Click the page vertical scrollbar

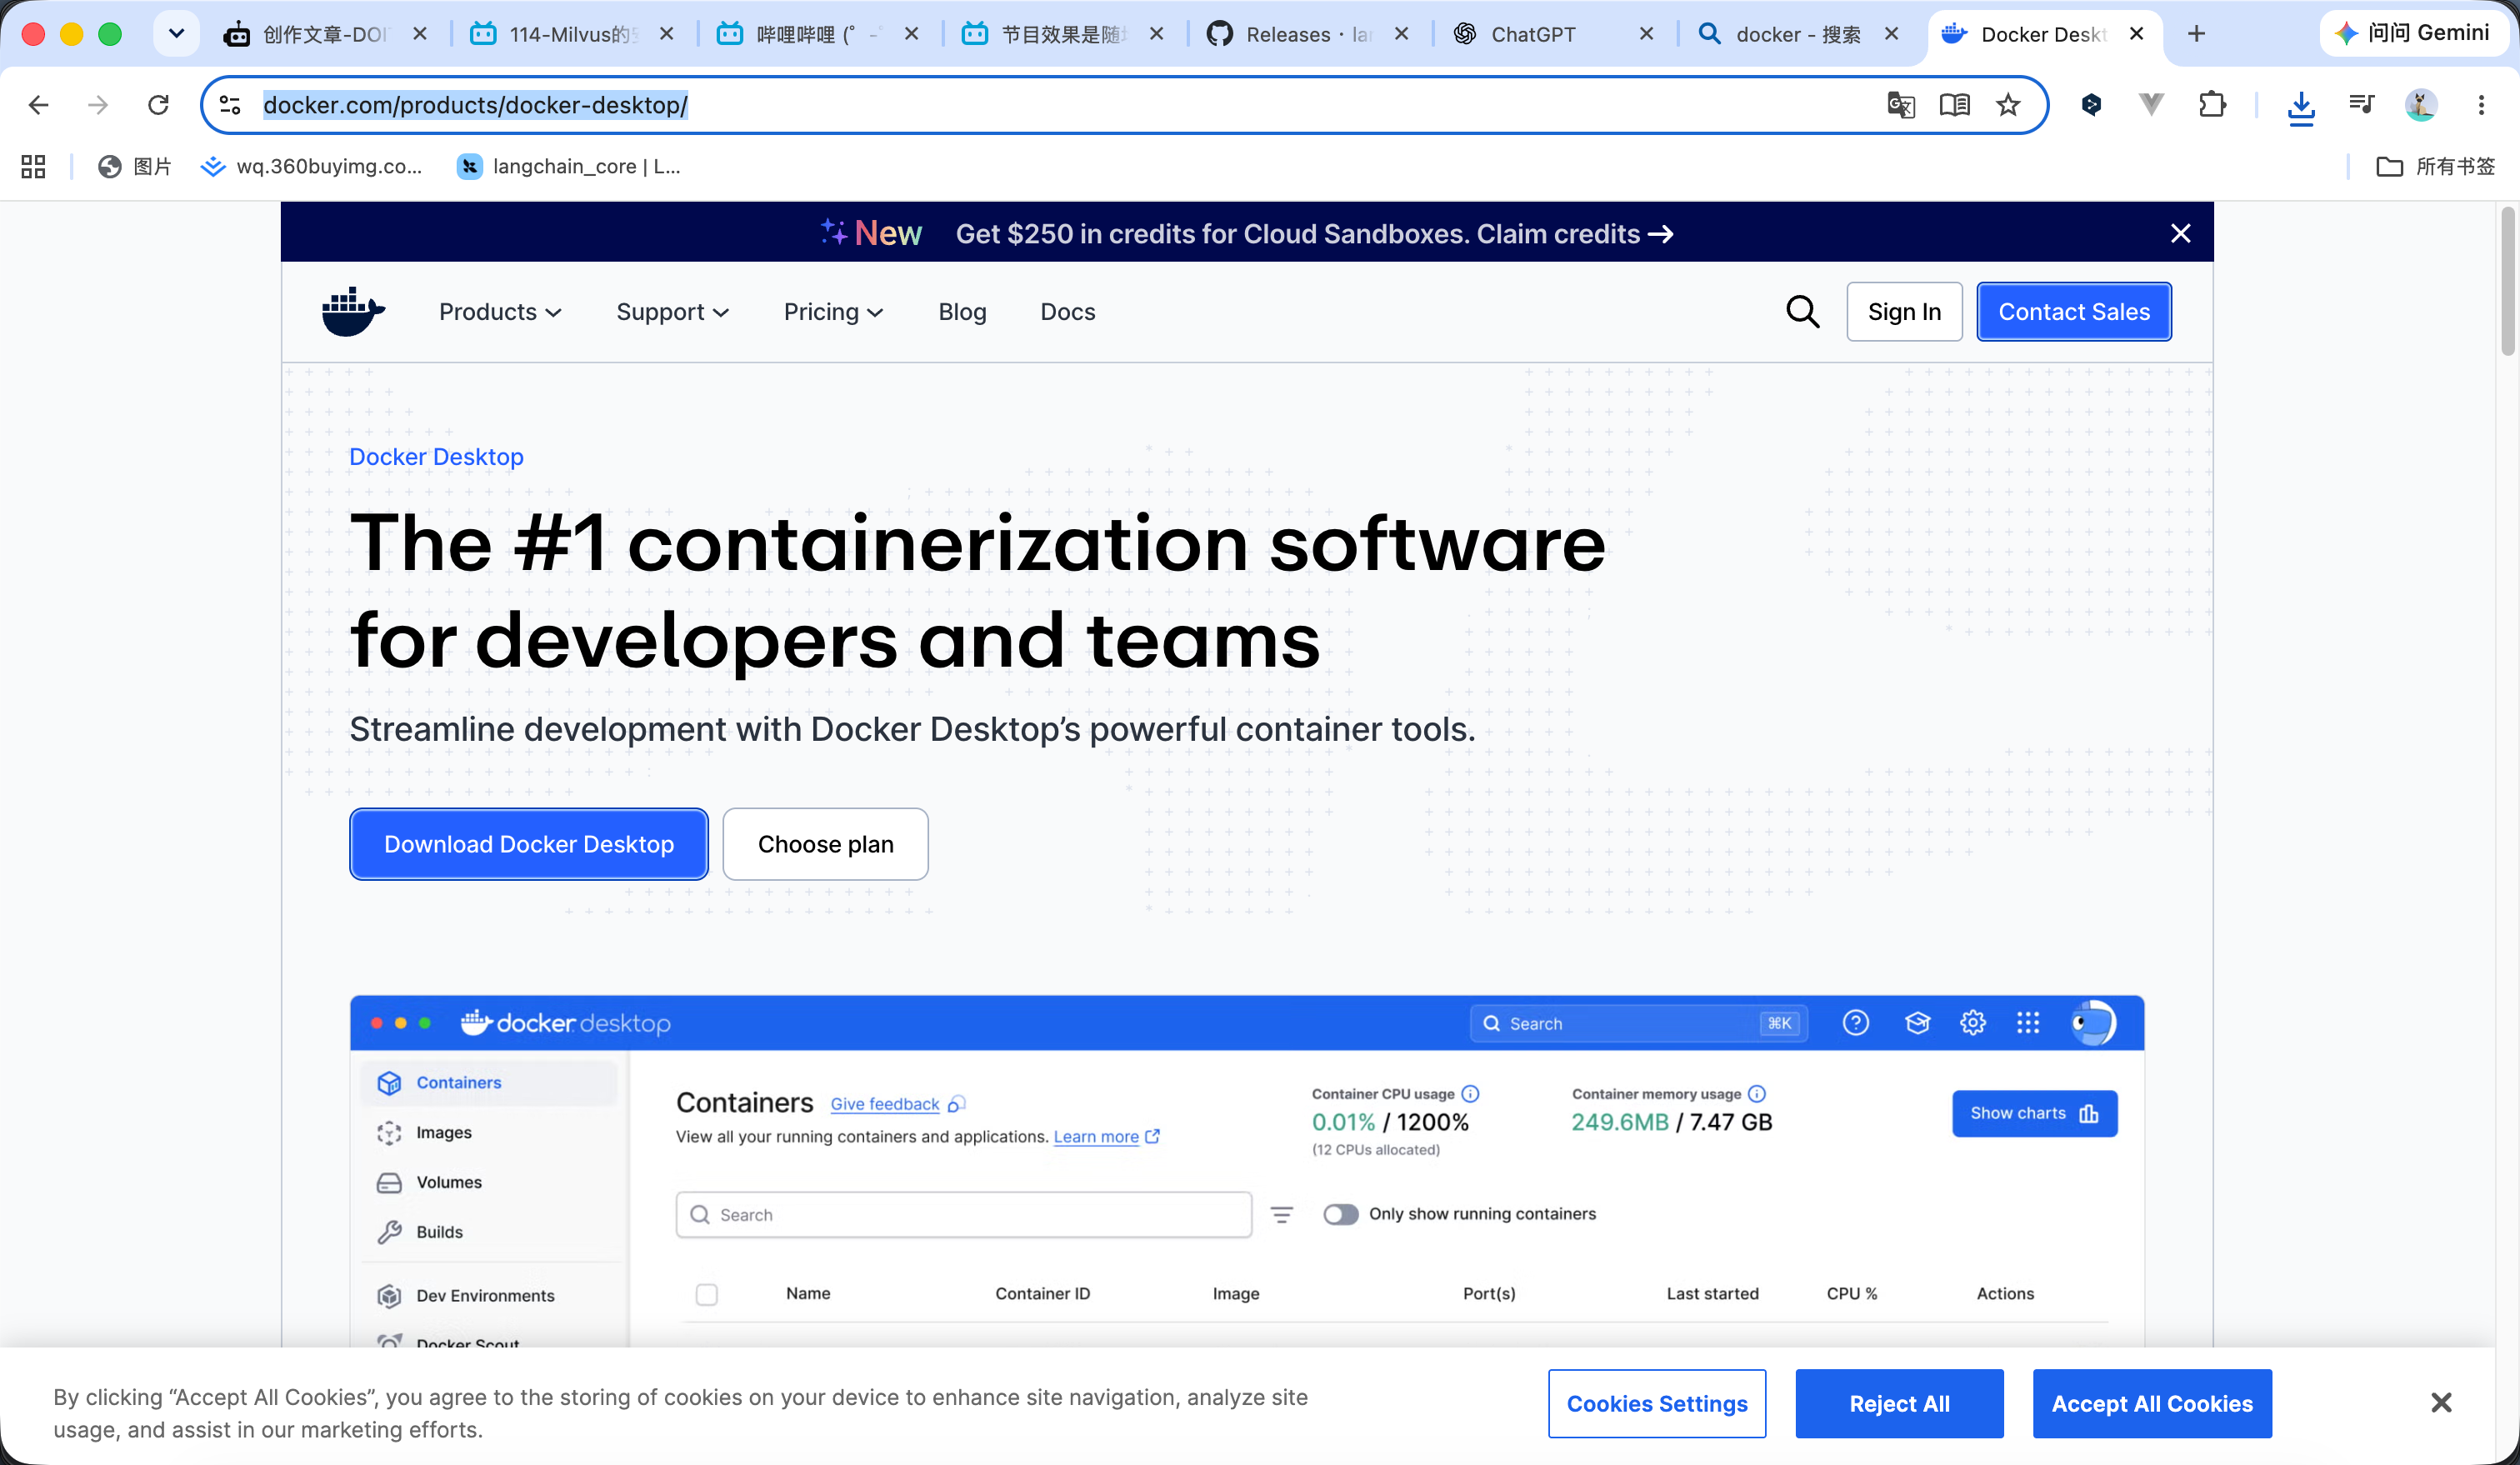[x=2507, y=281]
